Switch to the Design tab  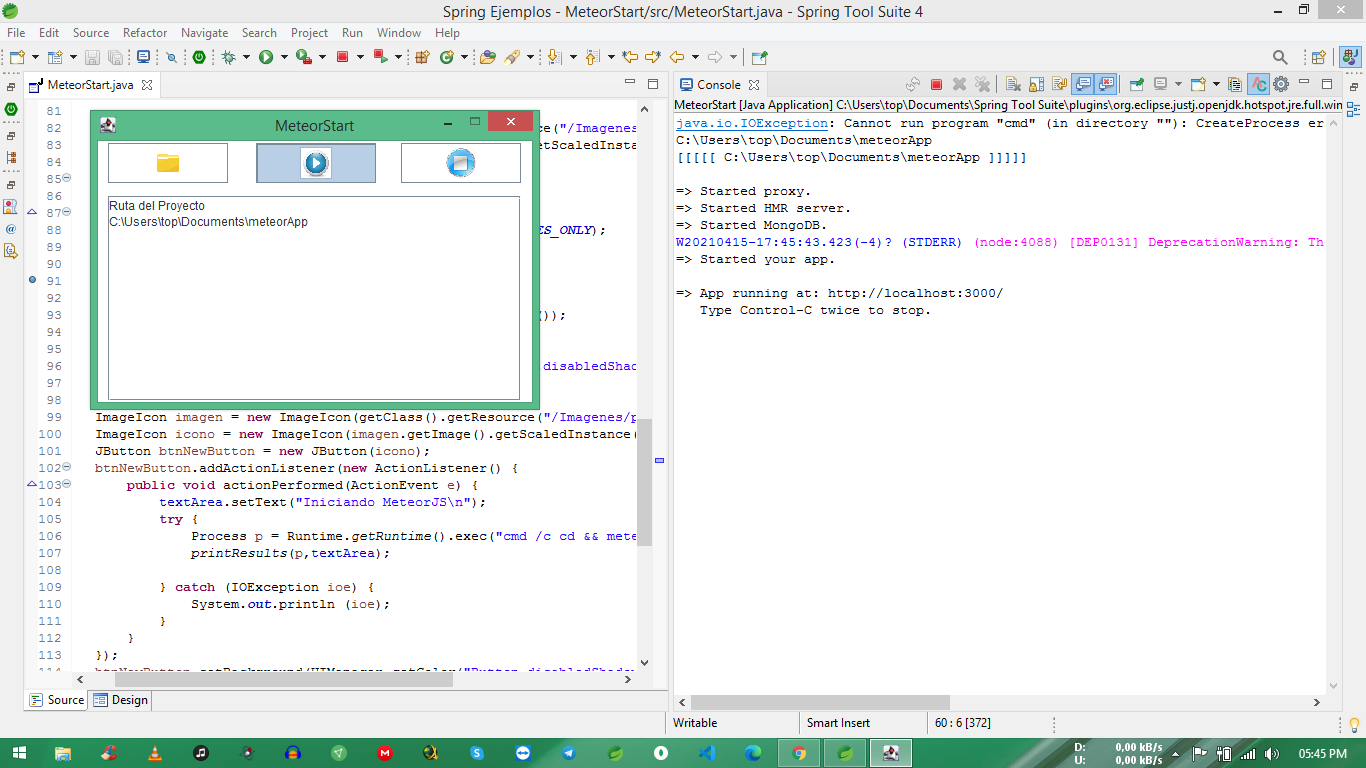pyautogui.click(x=121, y=700)
